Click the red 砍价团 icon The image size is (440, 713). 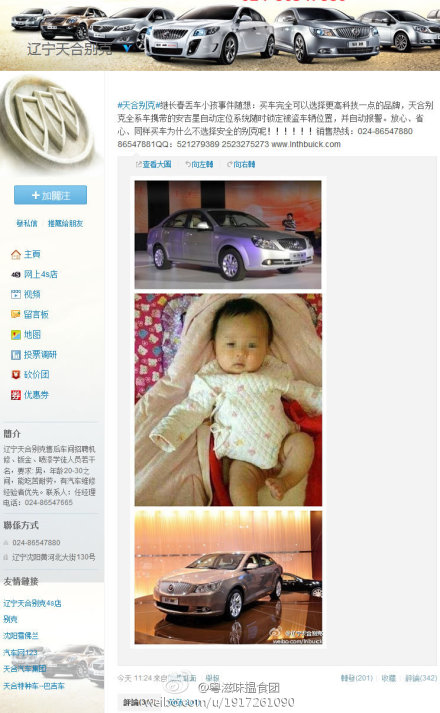(x=16, y=375)
